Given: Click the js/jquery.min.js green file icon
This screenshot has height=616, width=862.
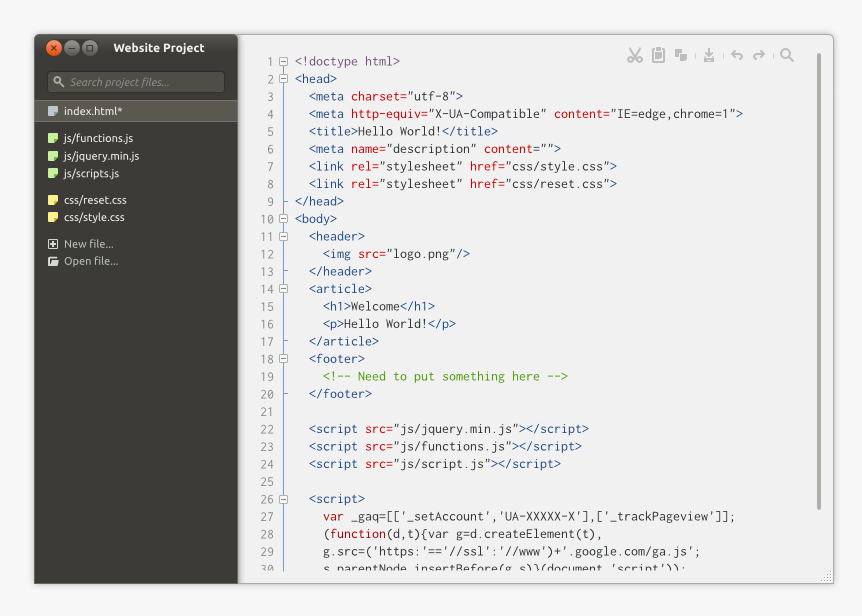Looking at the screenshot, I should coord(53,156).
